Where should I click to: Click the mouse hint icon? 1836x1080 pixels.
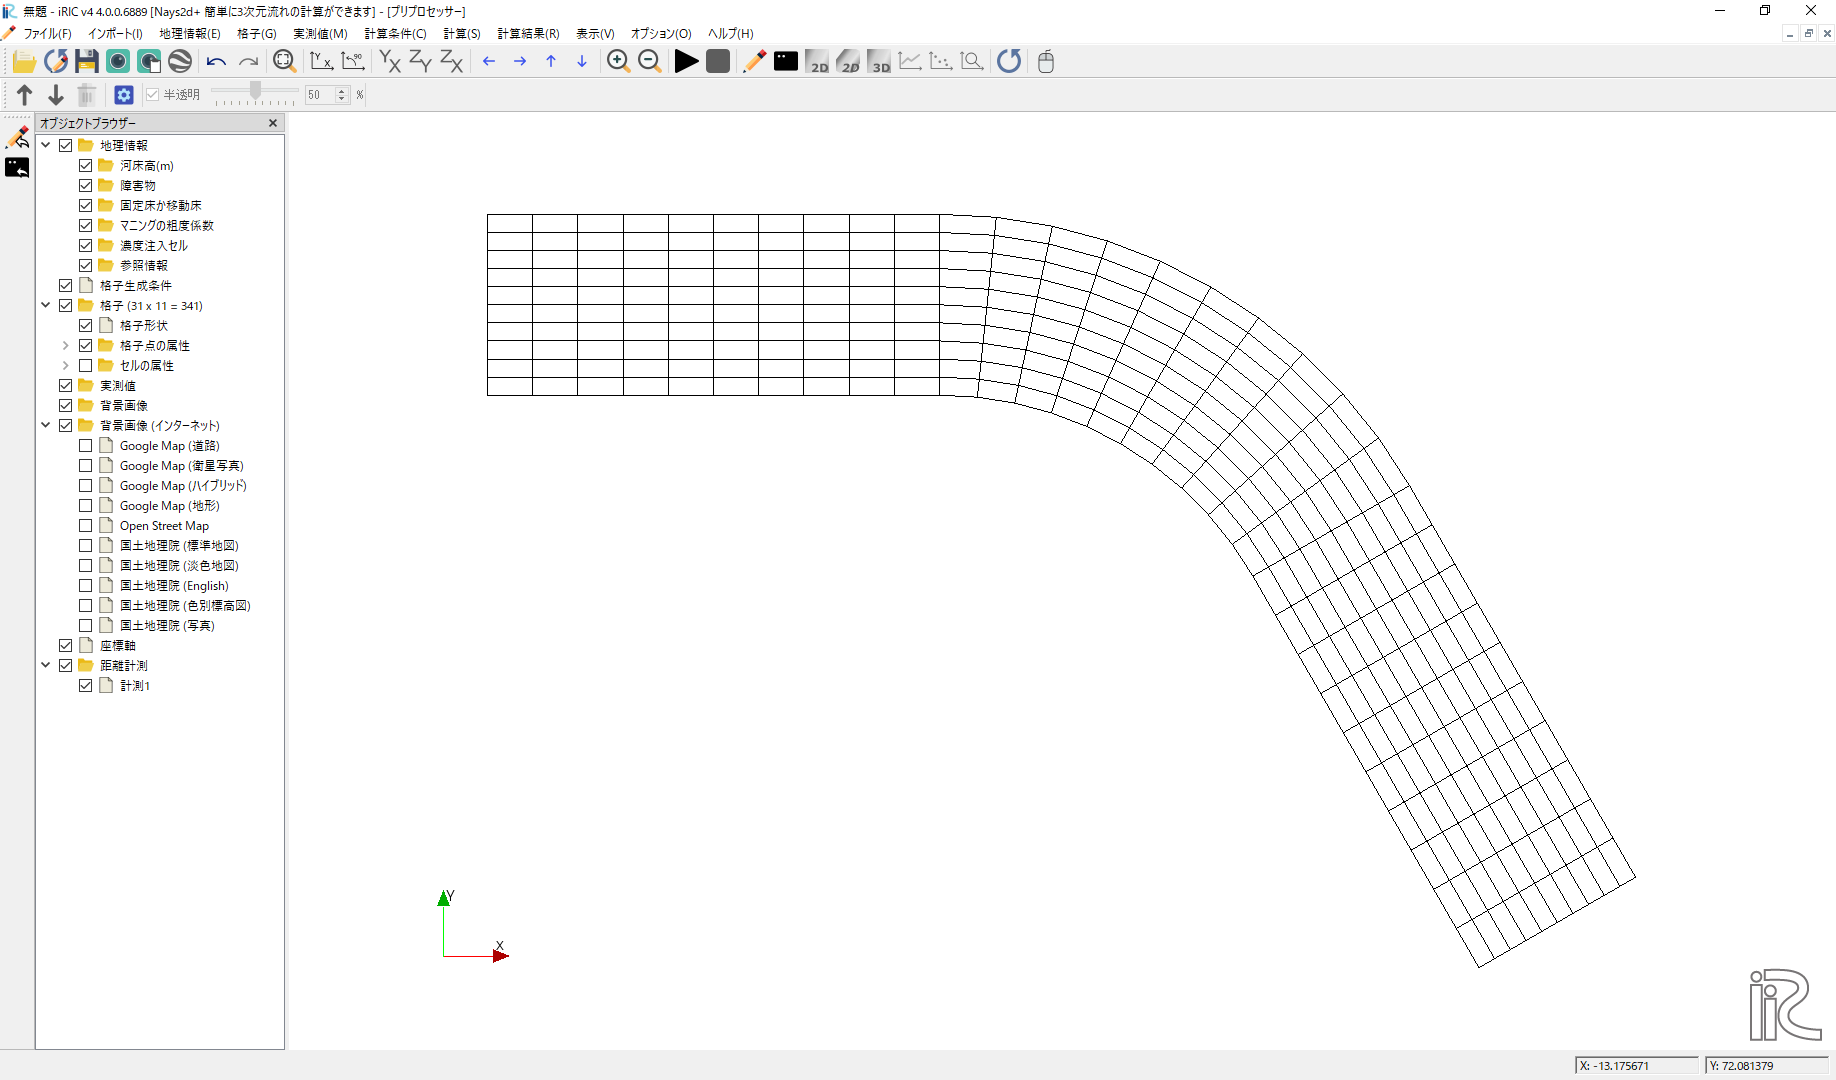point(1046,62)
